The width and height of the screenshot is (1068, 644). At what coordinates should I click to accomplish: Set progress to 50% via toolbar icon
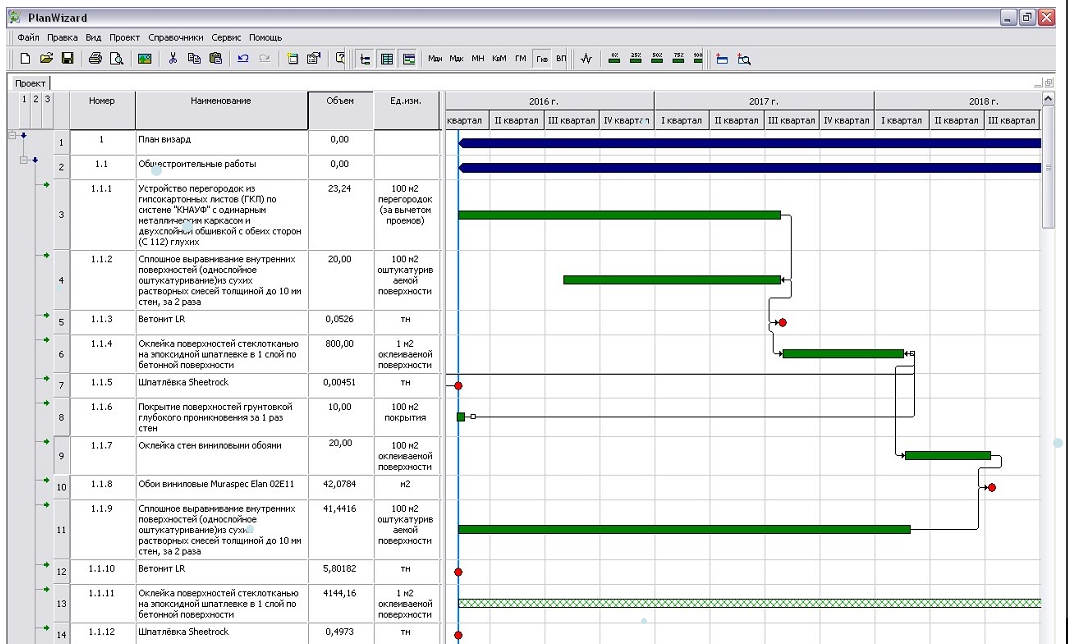657,59
